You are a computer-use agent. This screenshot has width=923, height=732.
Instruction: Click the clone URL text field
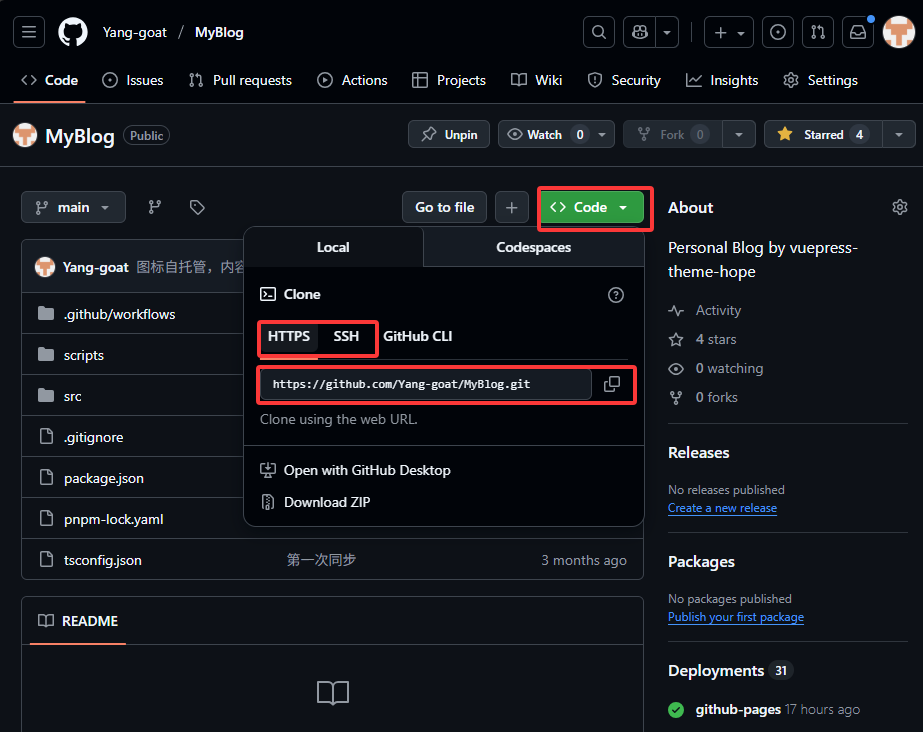point(425,384)
